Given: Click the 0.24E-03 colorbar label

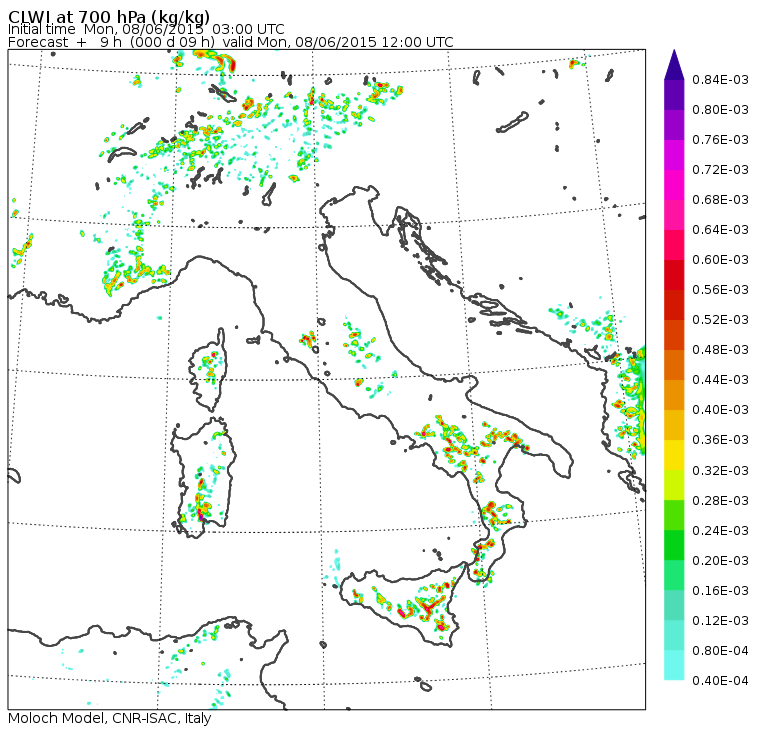Looking at the screenshot, I should pos(720,531).
